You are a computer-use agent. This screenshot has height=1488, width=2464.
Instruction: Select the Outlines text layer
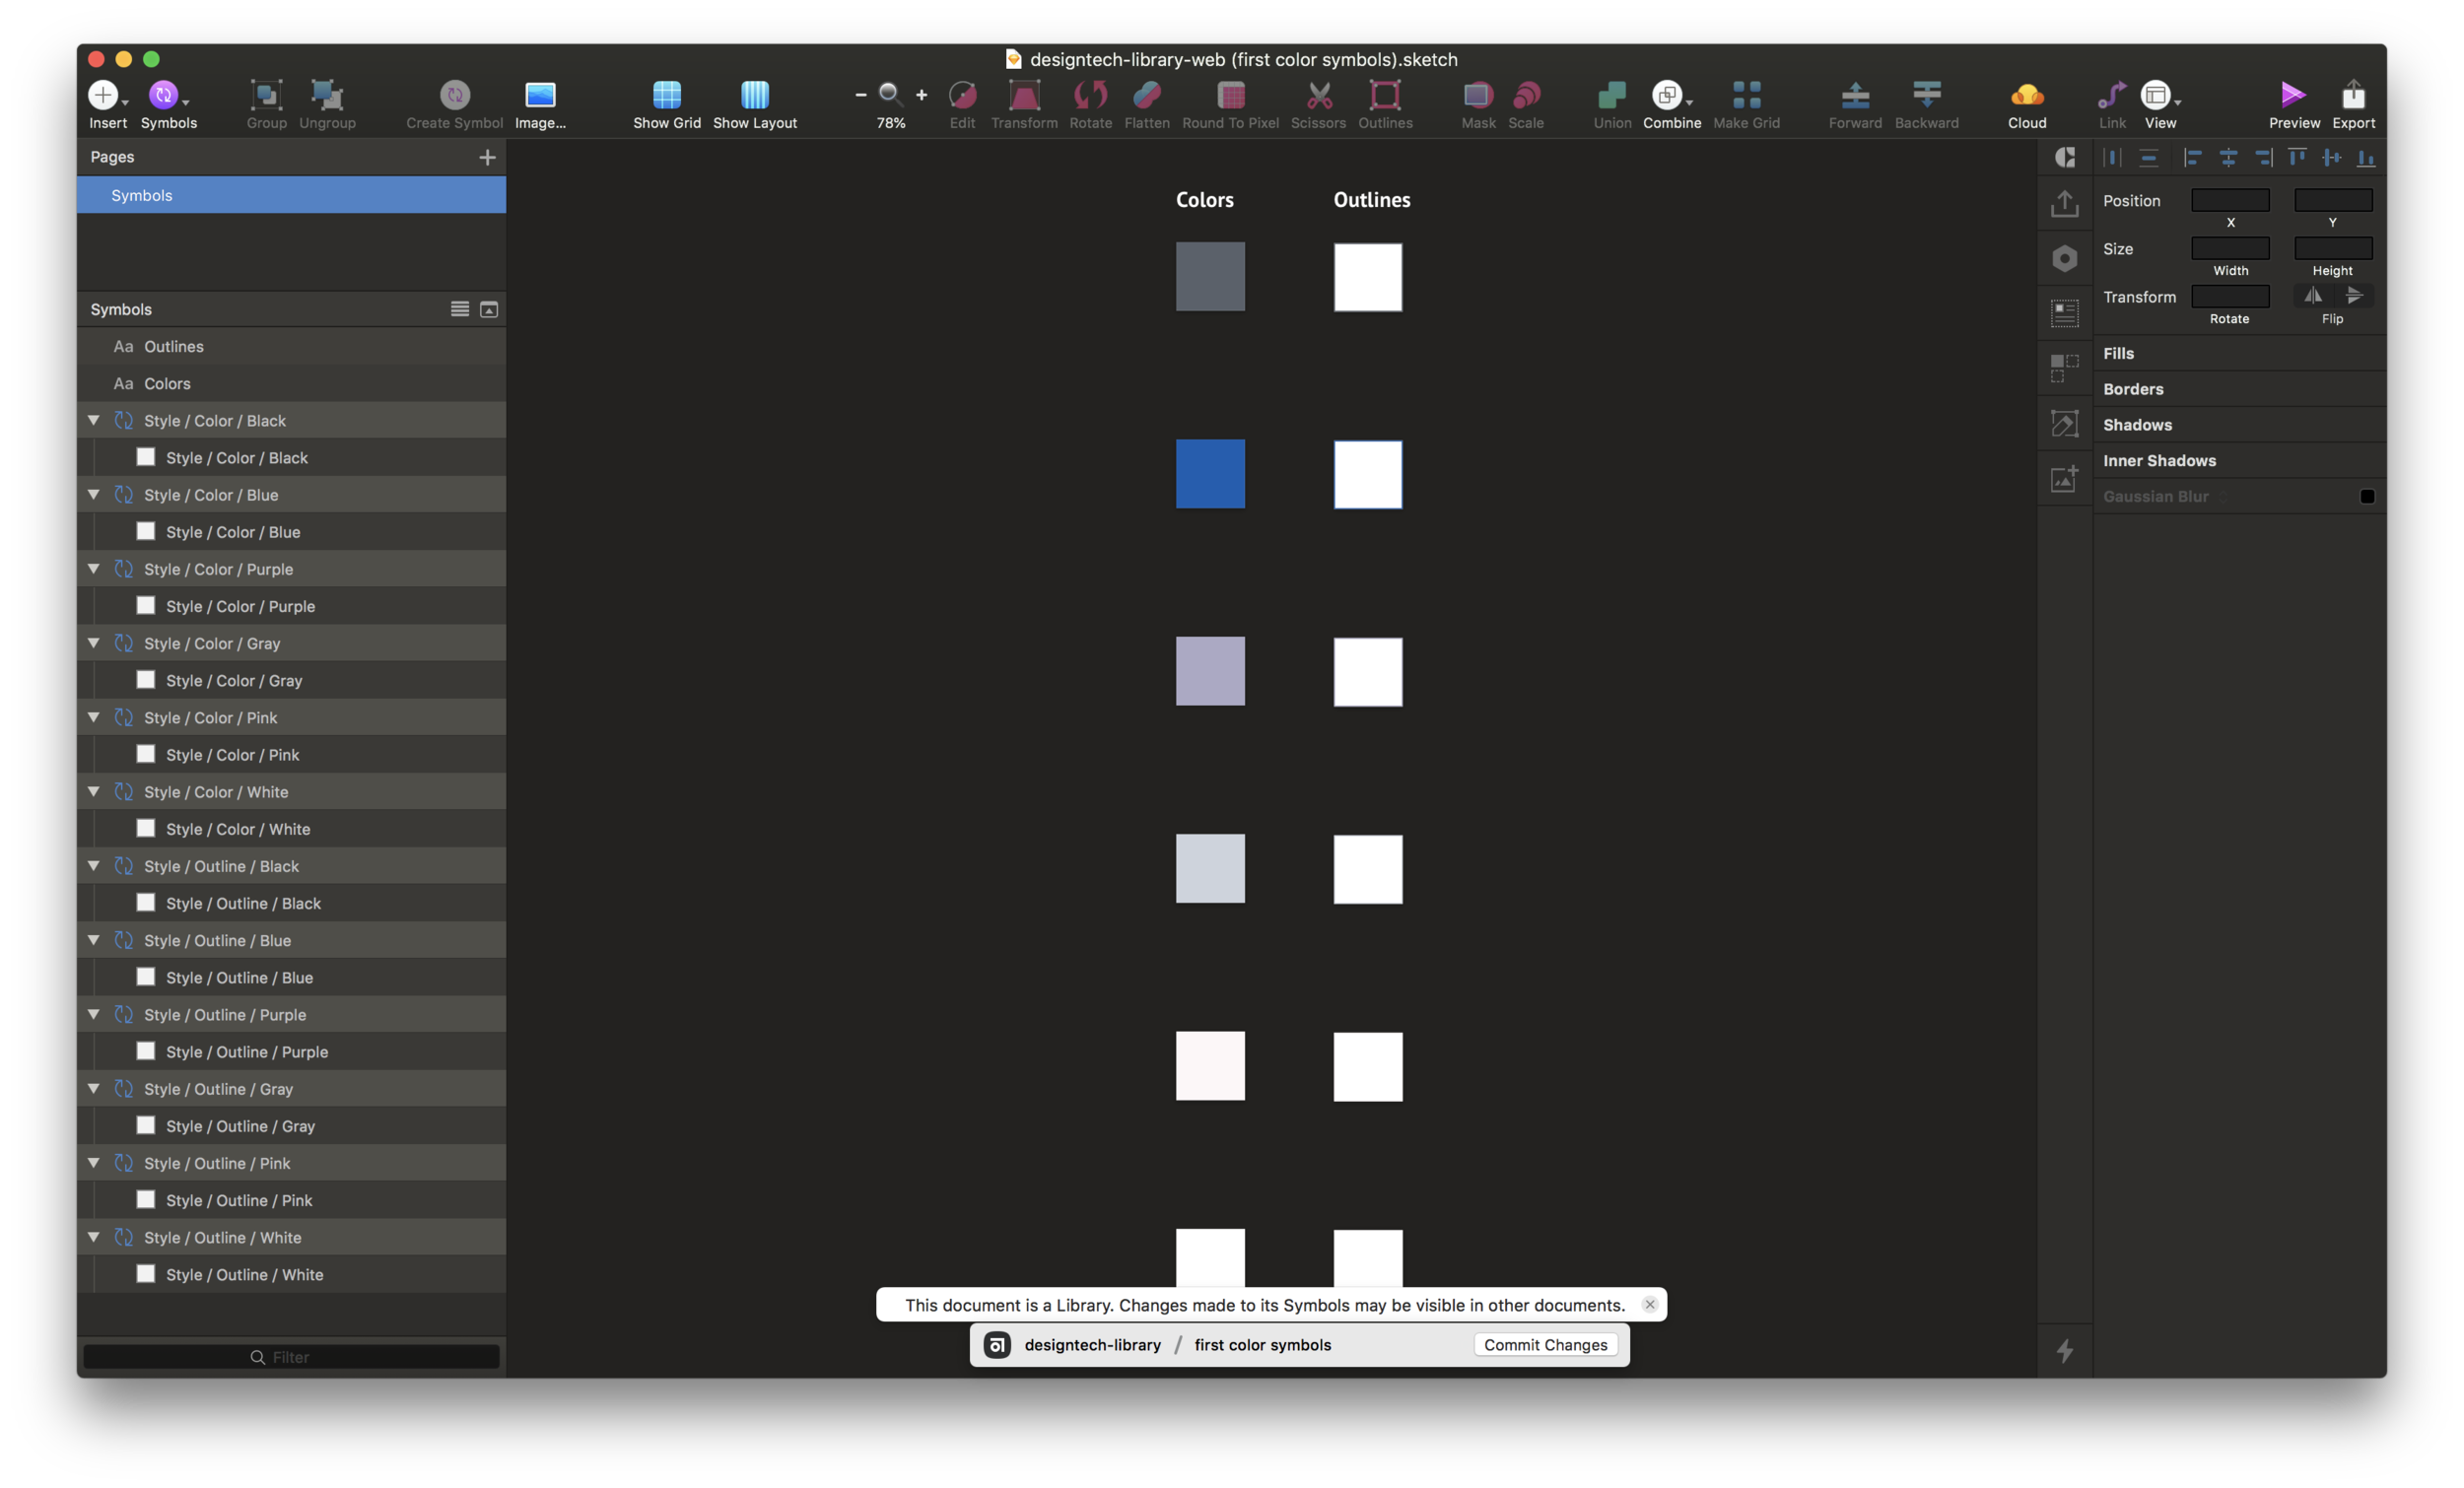click(291, 346)
